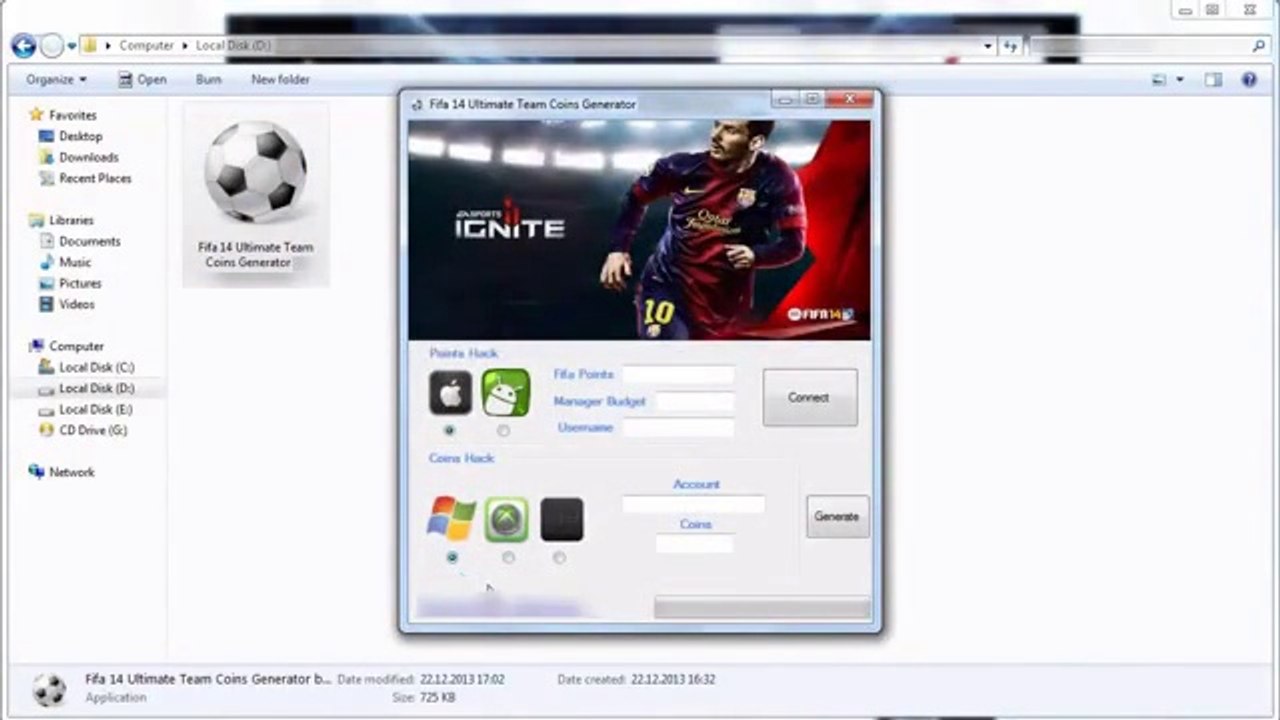Expand the Computer breadcrumb arrow

[x=185, y=45]
